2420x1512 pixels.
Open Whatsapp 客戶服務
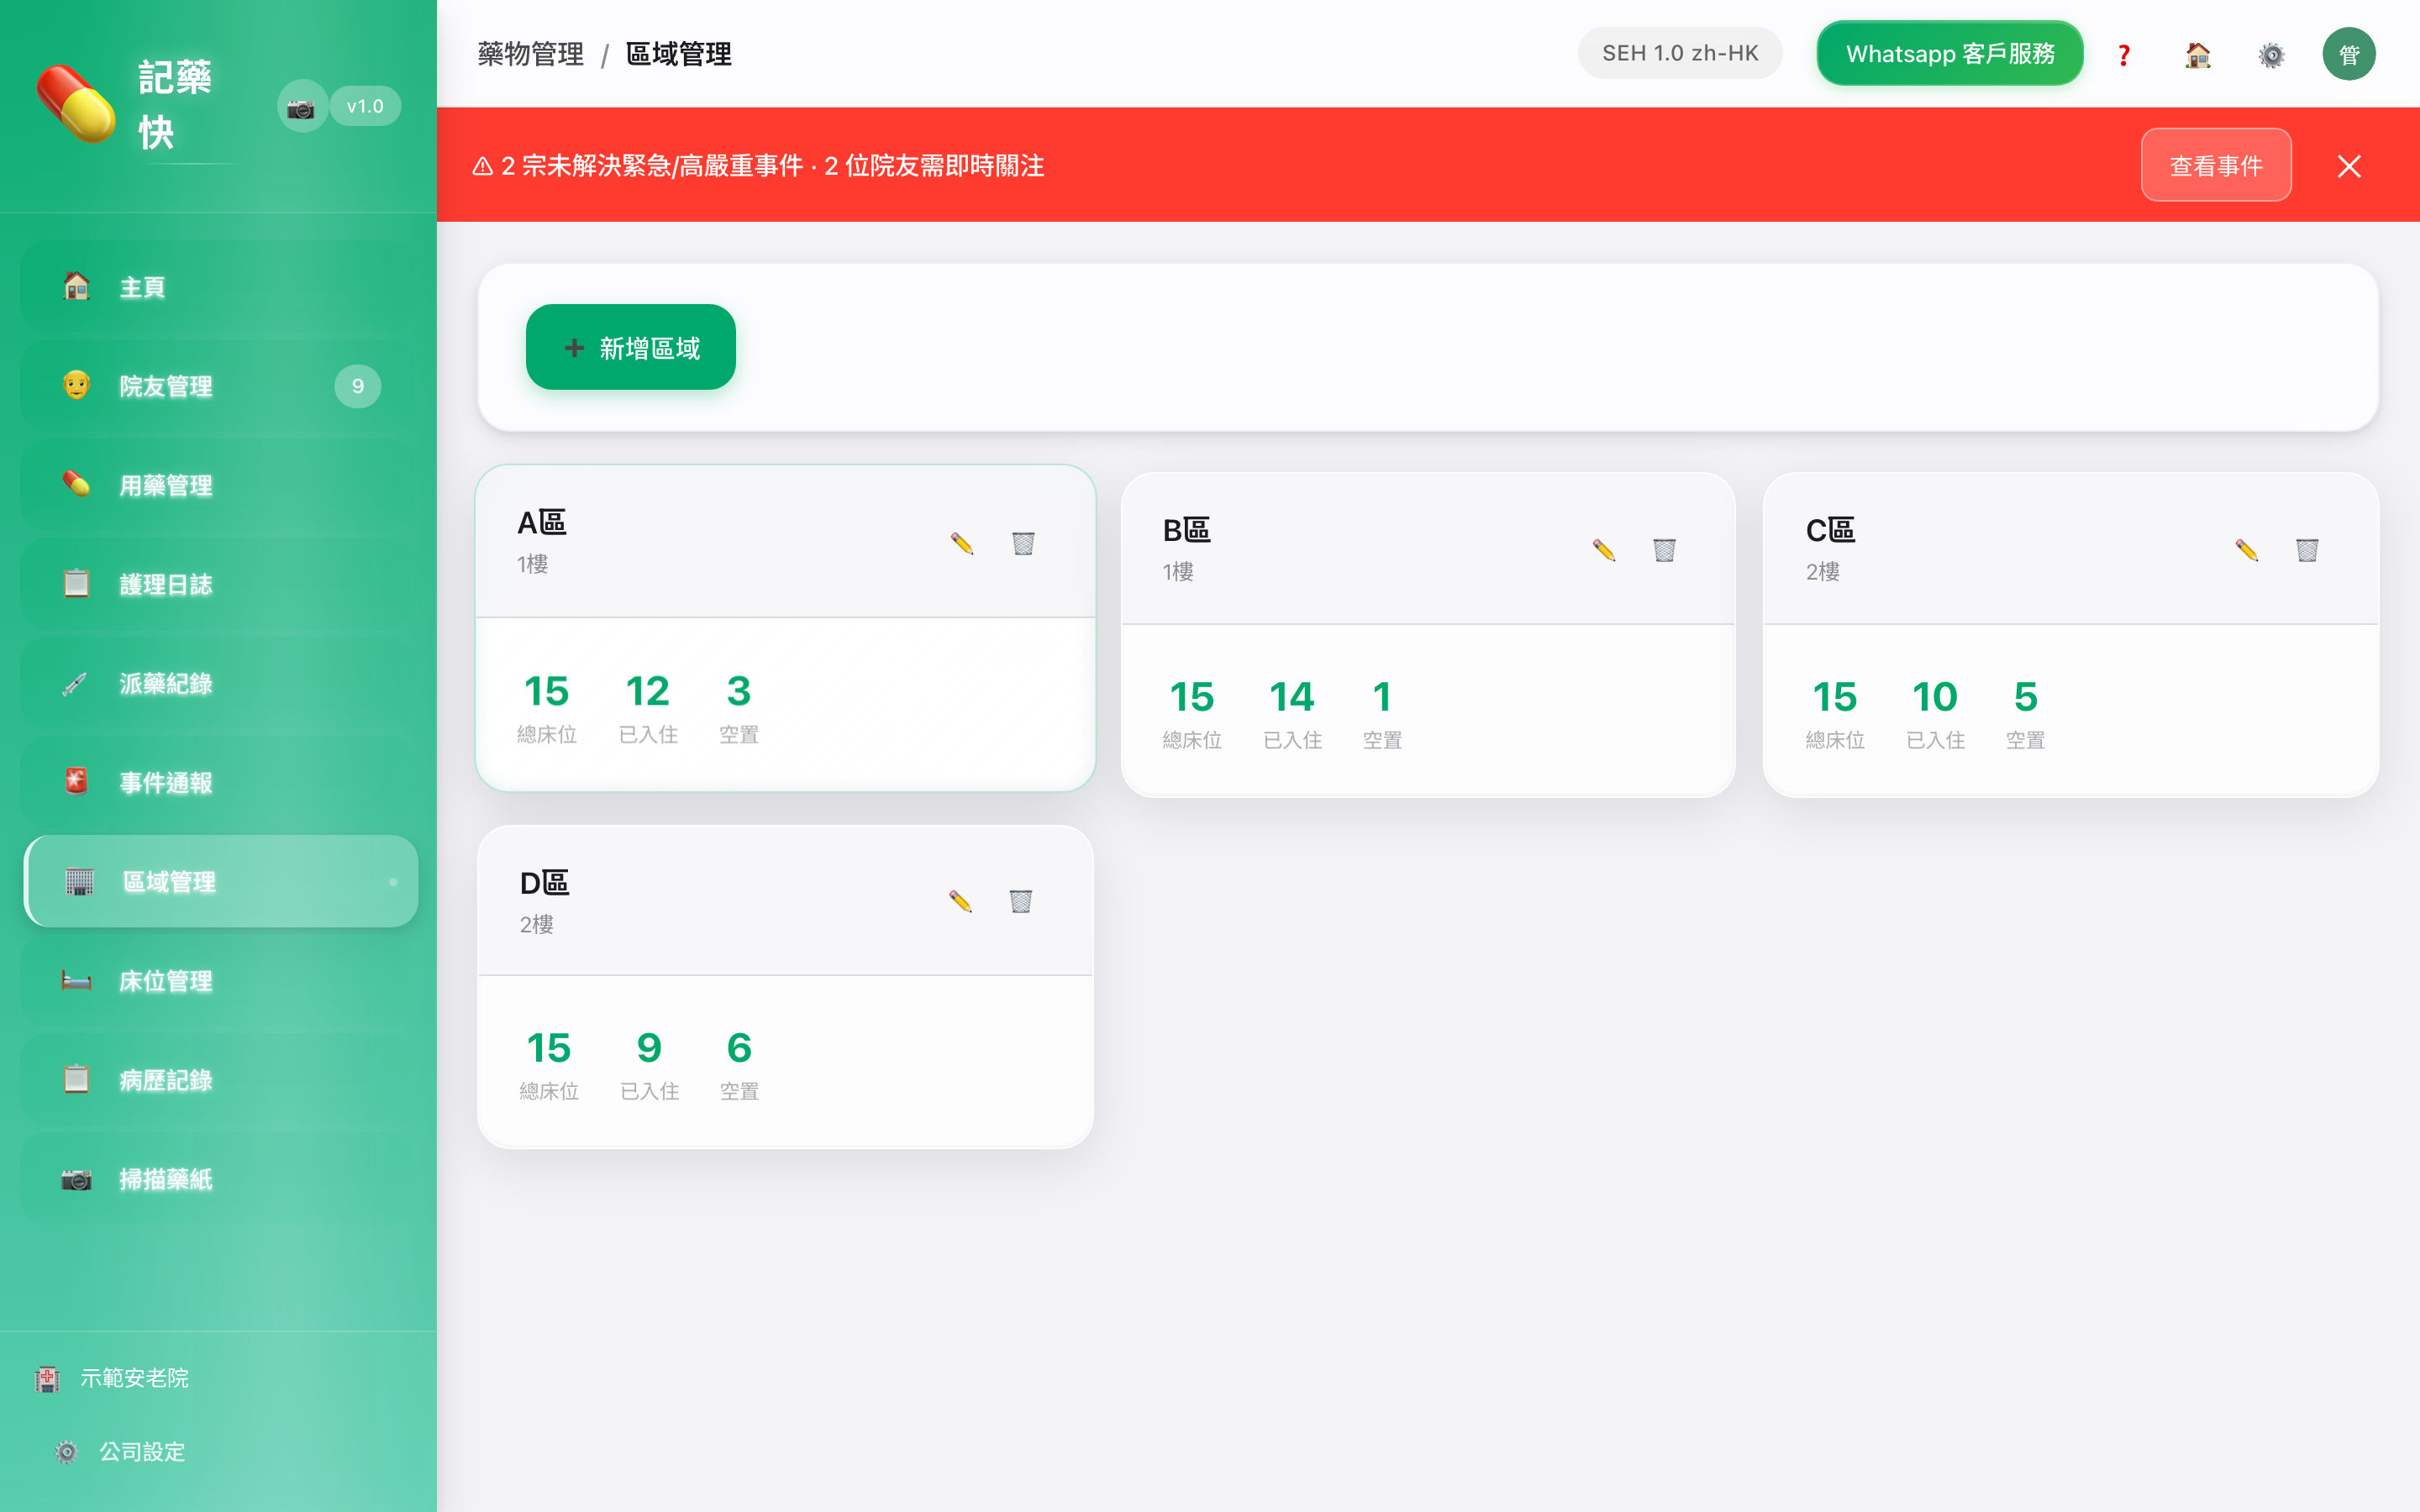coord(1950,53)
